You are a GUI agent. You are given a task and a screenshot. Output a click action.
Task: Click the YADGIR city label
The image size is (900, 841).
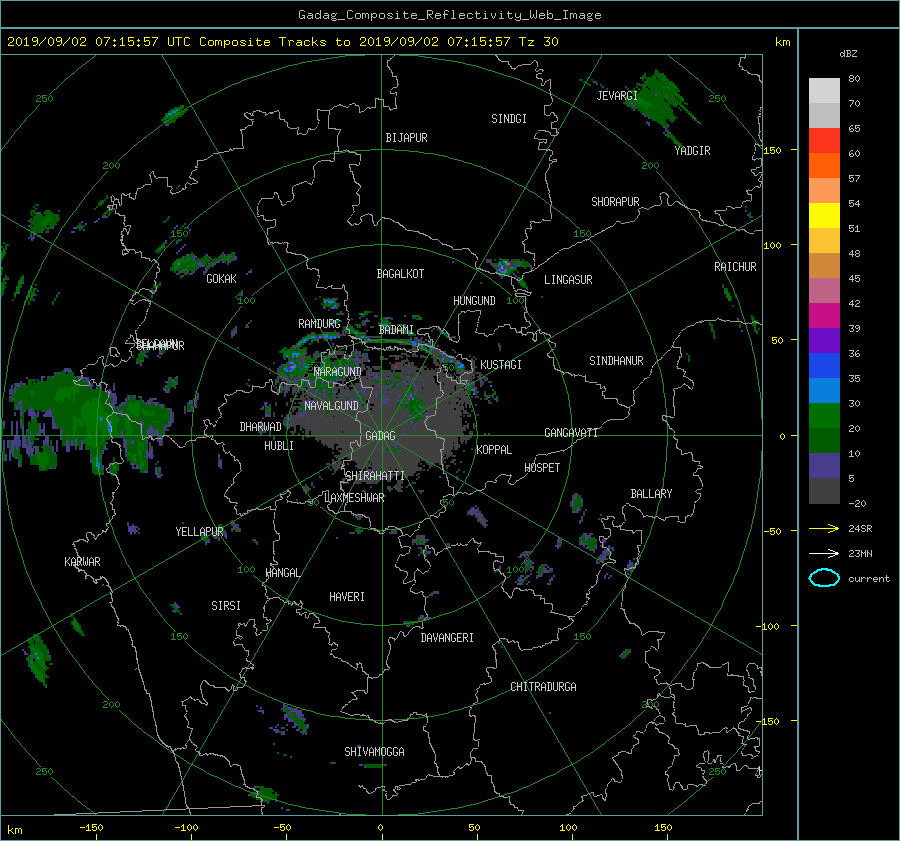(x=692, y=151)
